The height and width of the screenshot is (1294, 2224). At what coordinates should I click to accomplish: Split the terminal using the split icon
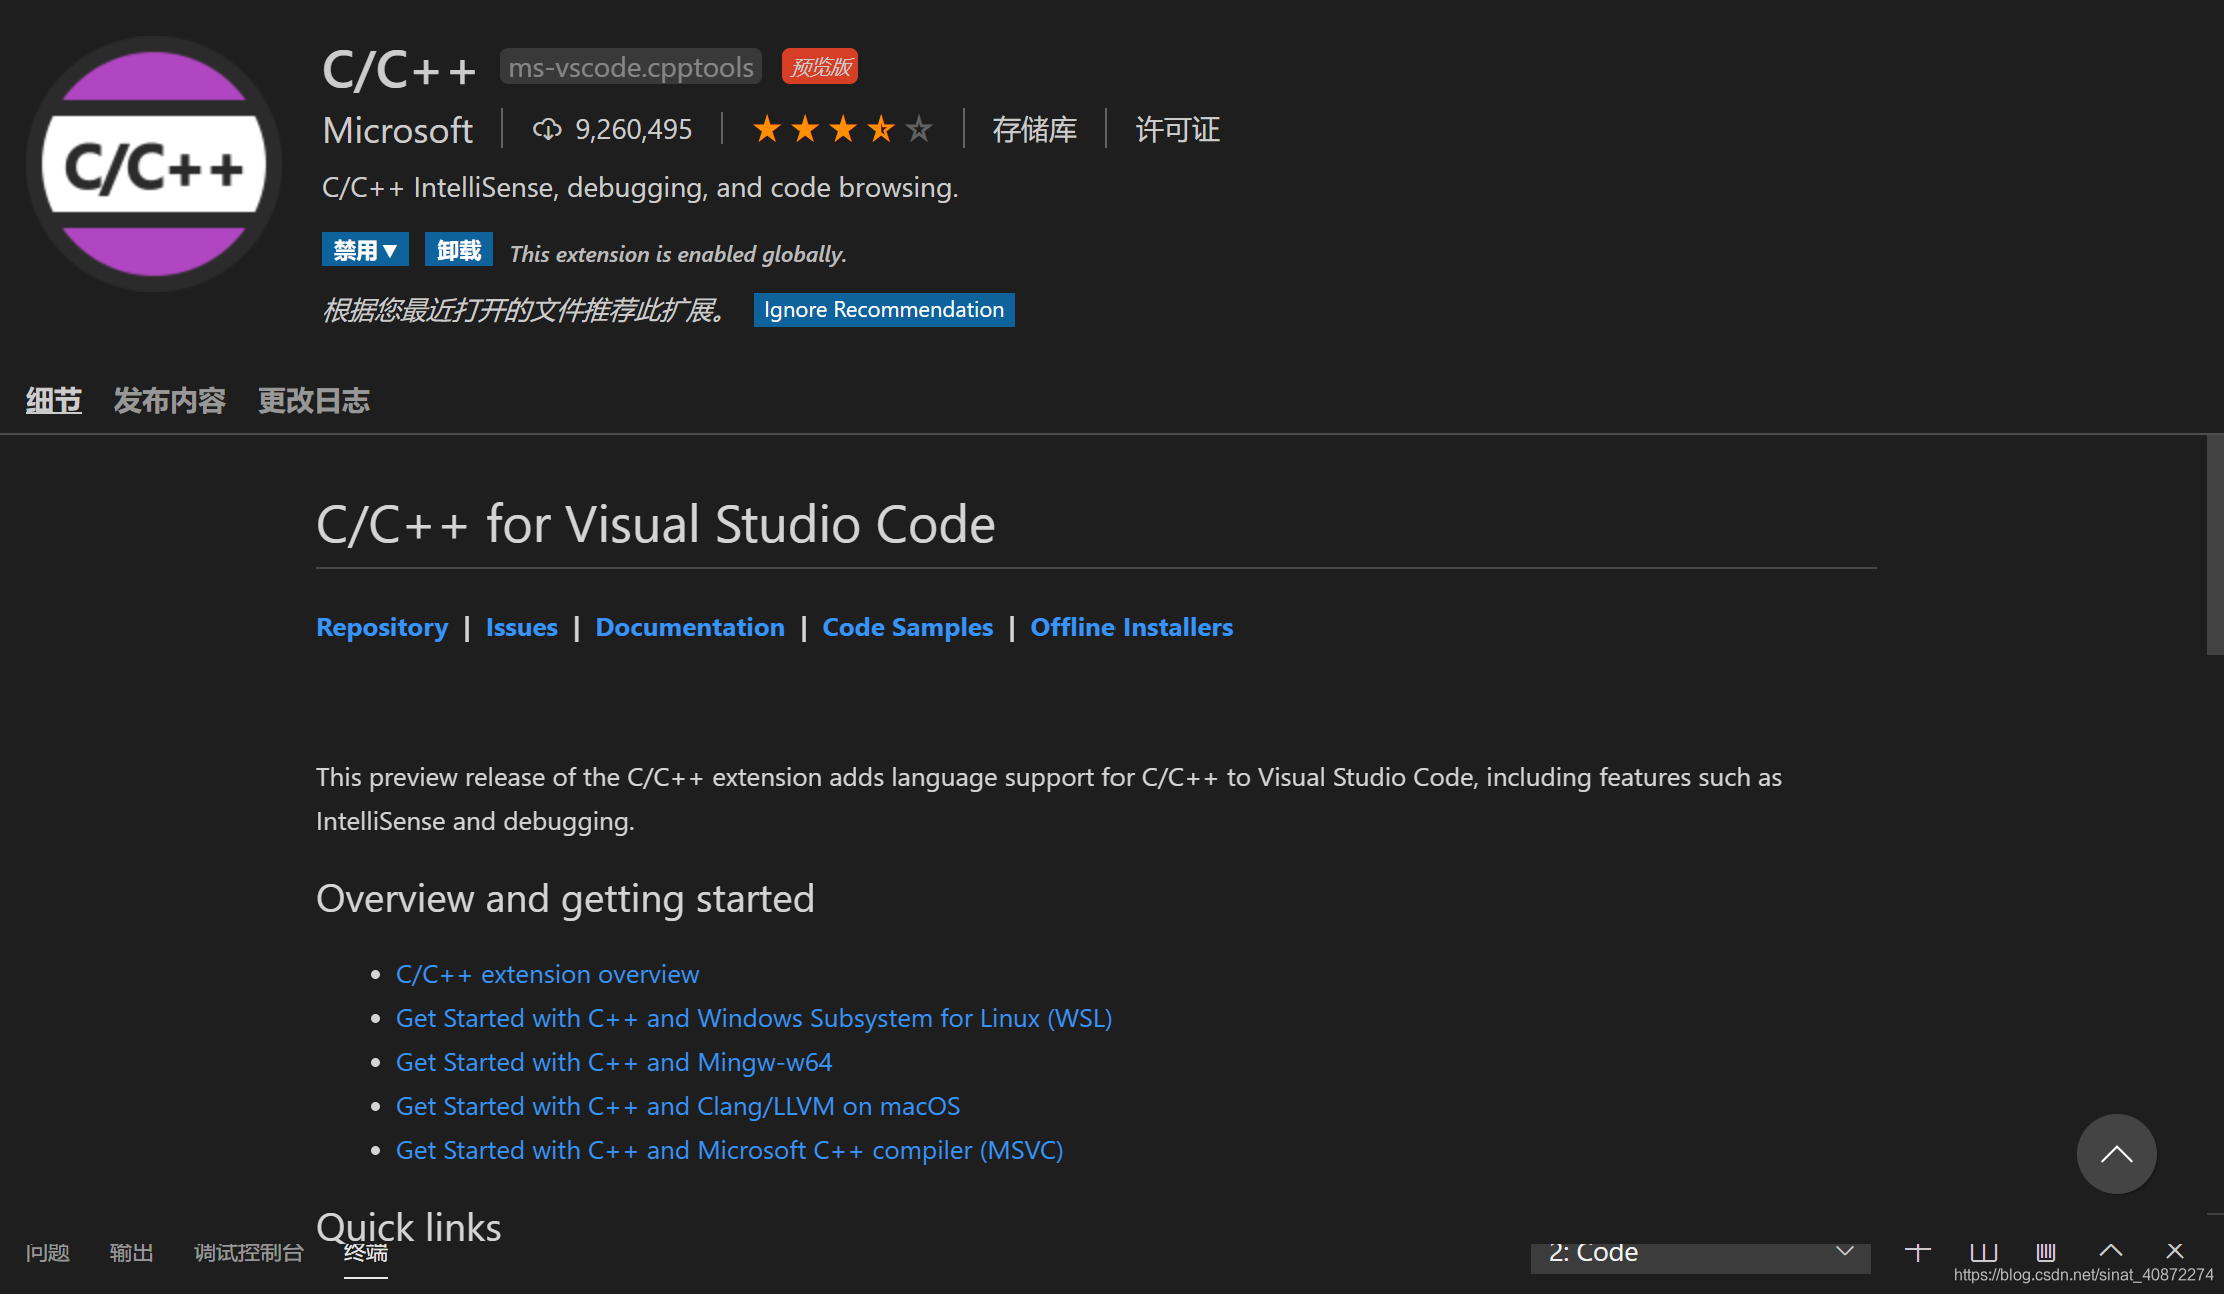point(1983,1251)
